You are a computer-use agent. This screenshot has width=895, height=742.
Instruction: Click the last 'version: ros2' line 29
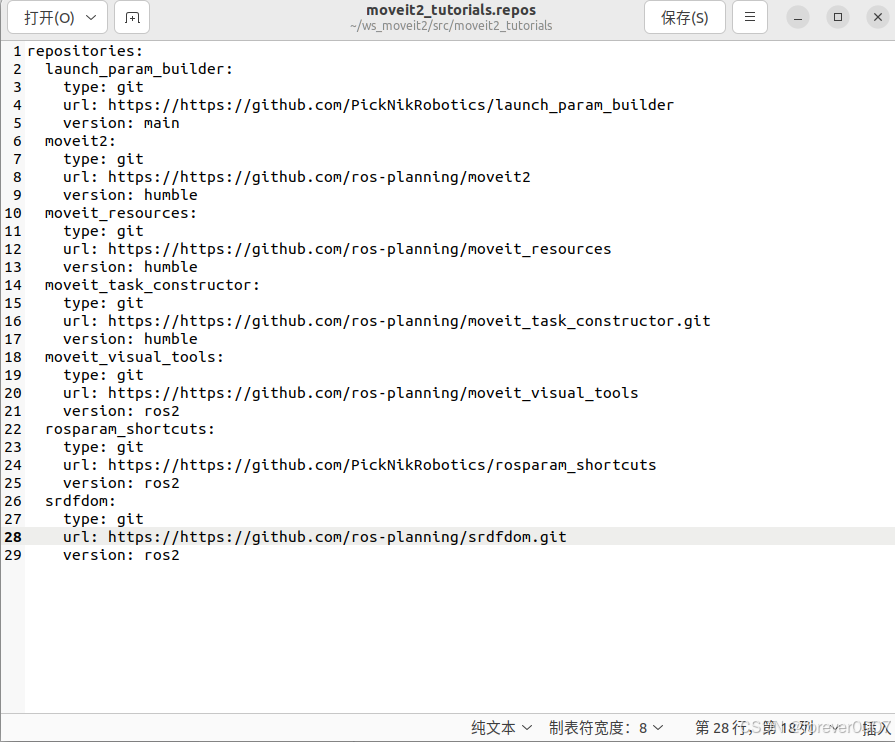(x=121, y=555)
